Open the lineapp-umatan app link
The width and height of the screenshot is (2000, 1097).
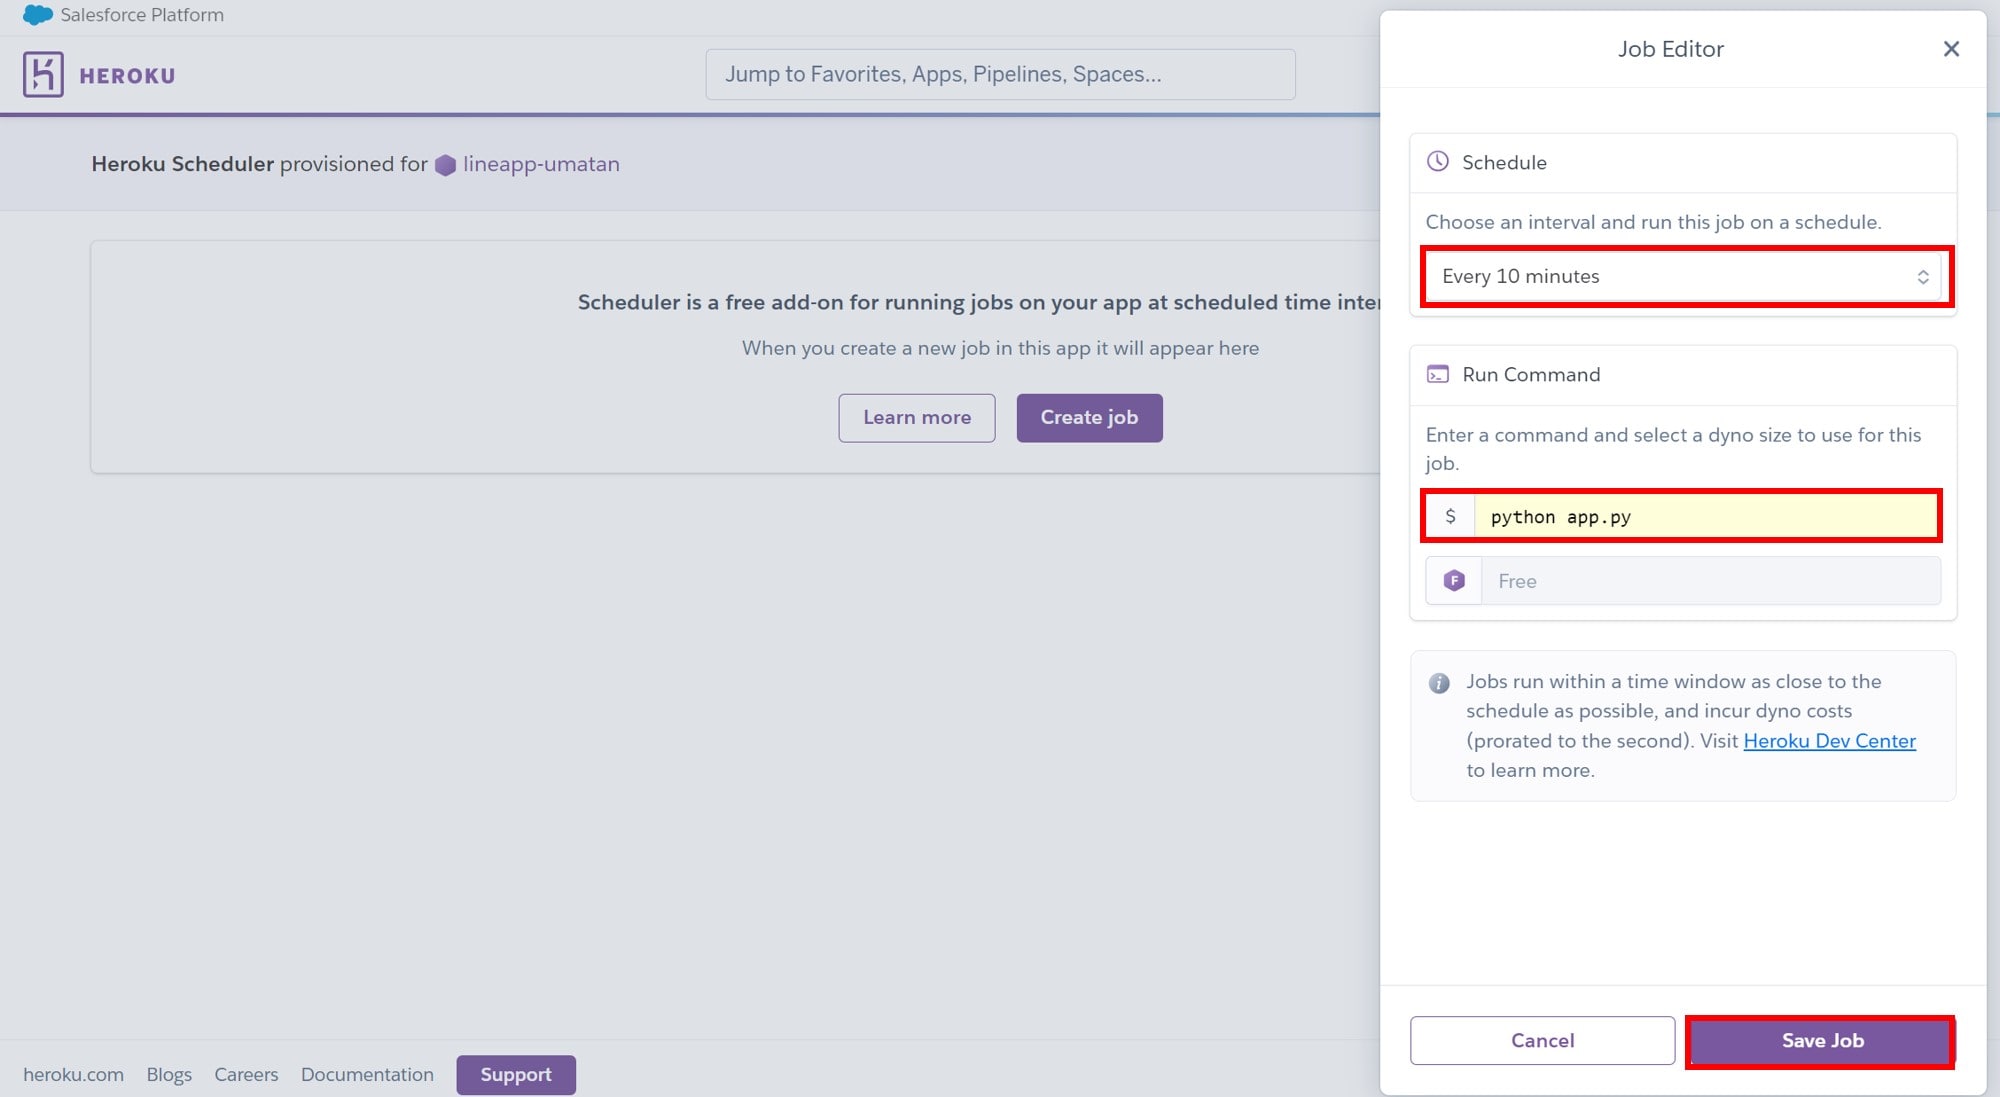[x=541, y=164]
